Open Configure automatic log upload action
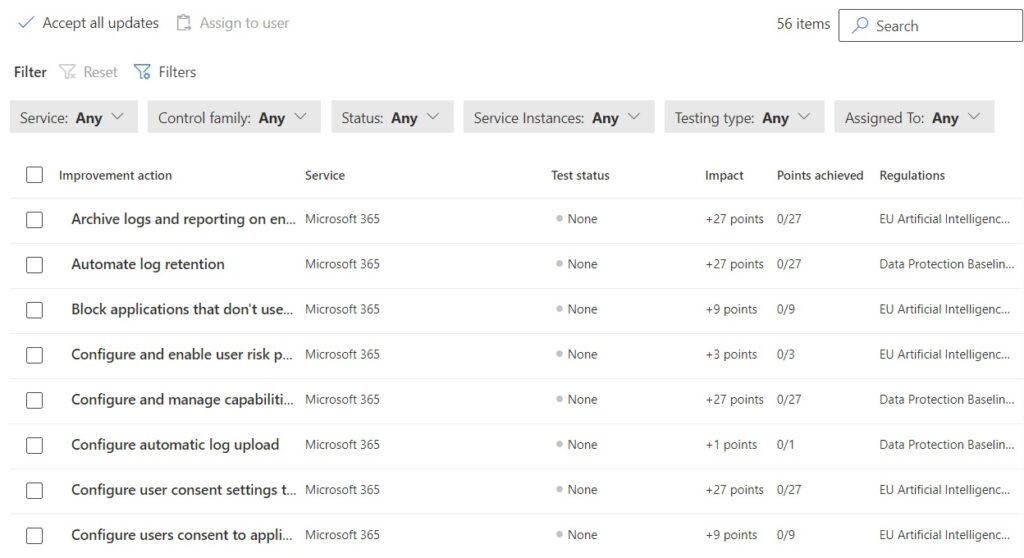 pyautogui.click(x=175, y=445)
